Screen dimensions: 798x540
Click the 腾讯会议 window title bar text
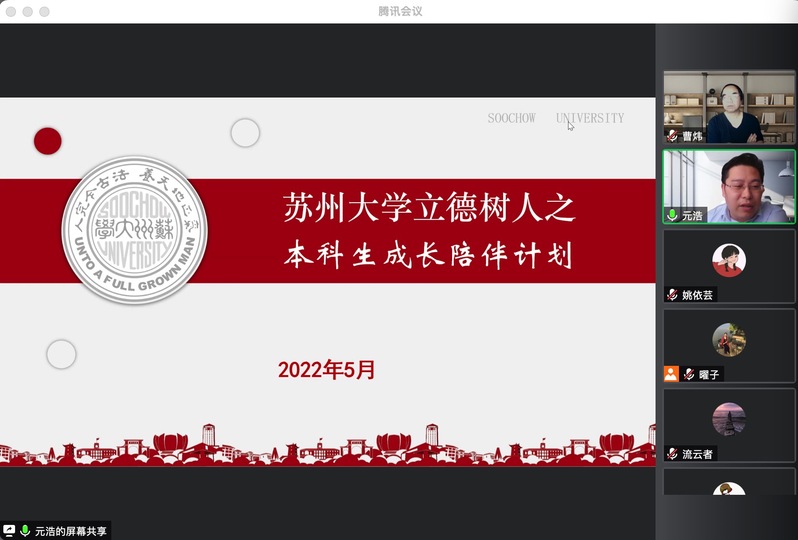pyautogui.click(x=400, y=11)
